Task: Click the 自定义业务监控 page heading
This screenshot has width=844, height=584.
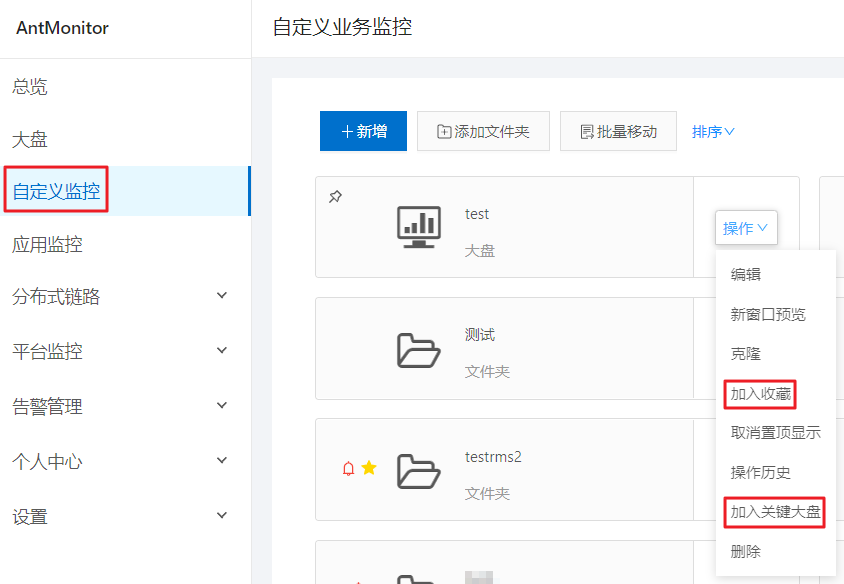Action: 342,27
